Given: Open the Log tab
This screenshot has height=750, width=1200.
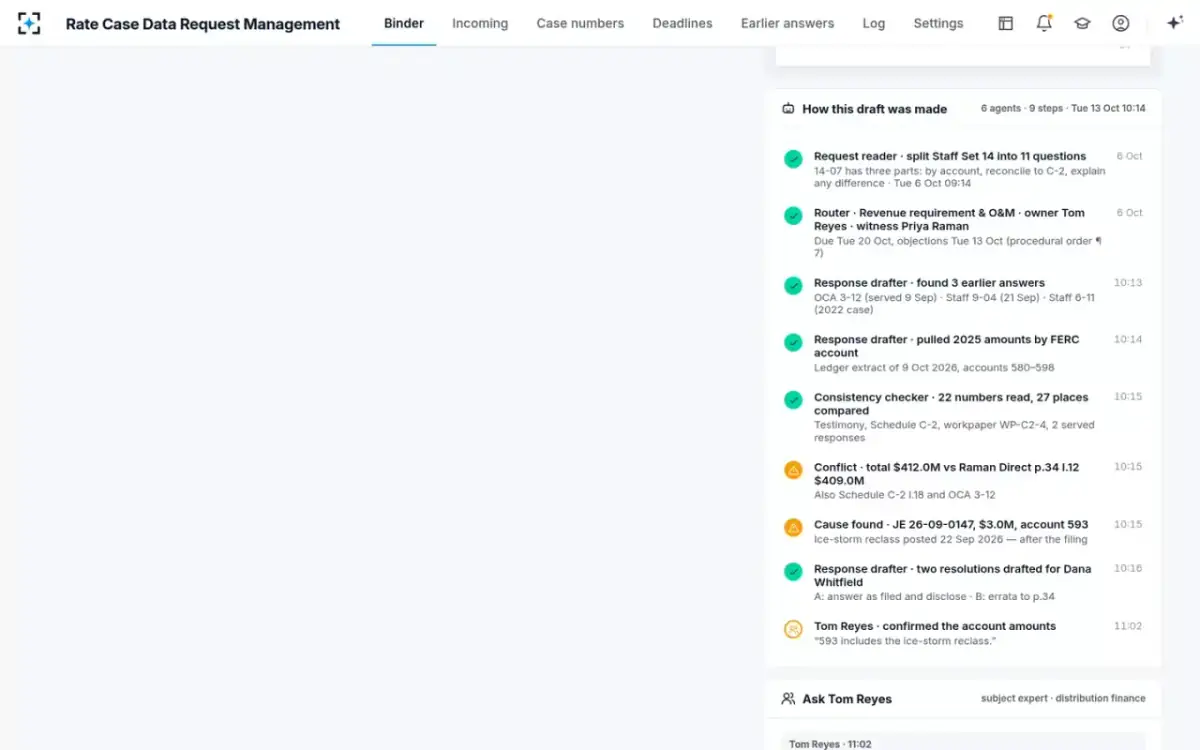Looking at the screenshot, I should click(x=874, y=23).
